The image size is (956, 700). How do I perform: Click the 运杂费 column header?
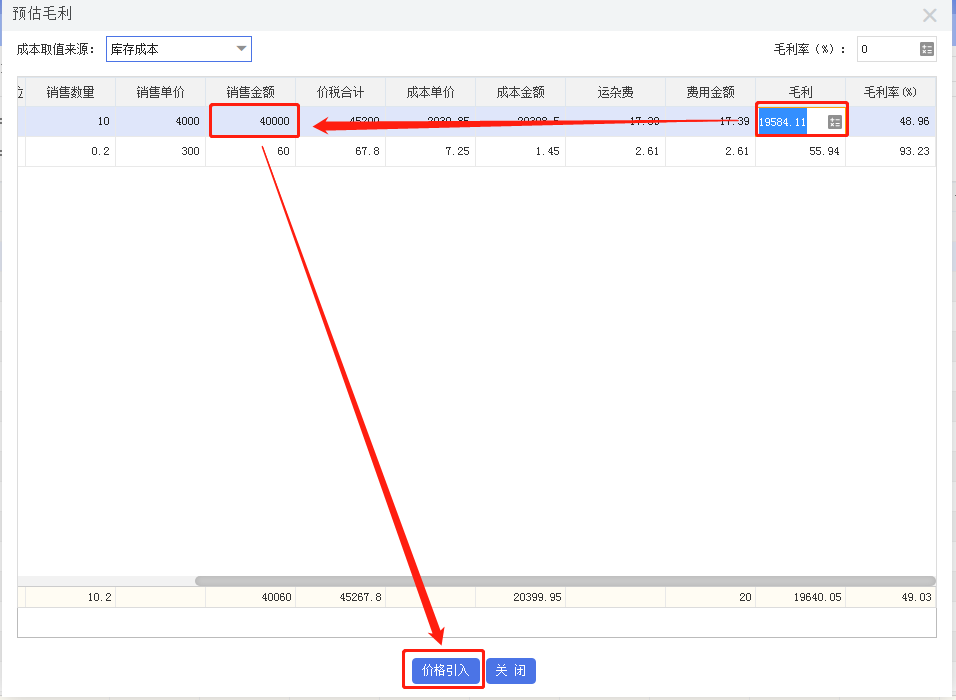click(x=617, y=90)
